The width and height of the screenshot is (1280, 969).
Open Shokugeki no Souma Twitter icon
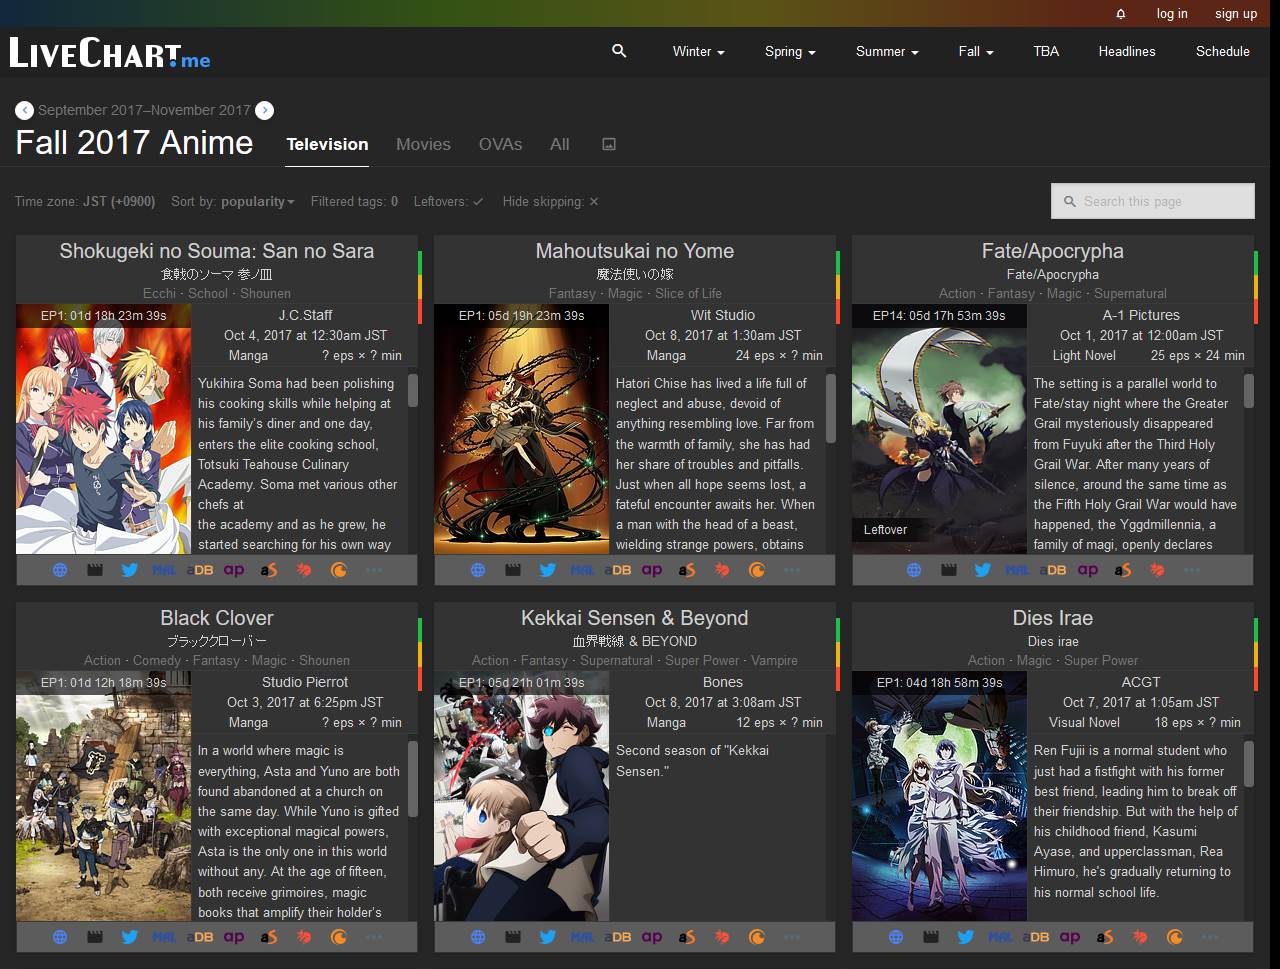click(x=129, y=570)
